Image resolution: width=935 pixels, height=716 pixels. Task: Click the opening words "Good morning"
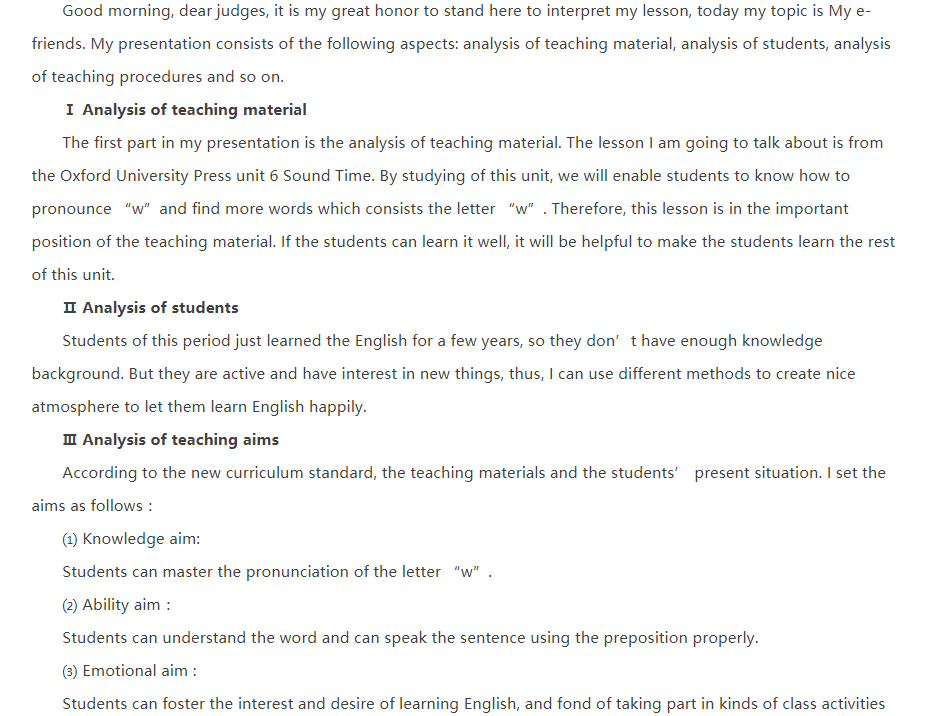[112, 11]
